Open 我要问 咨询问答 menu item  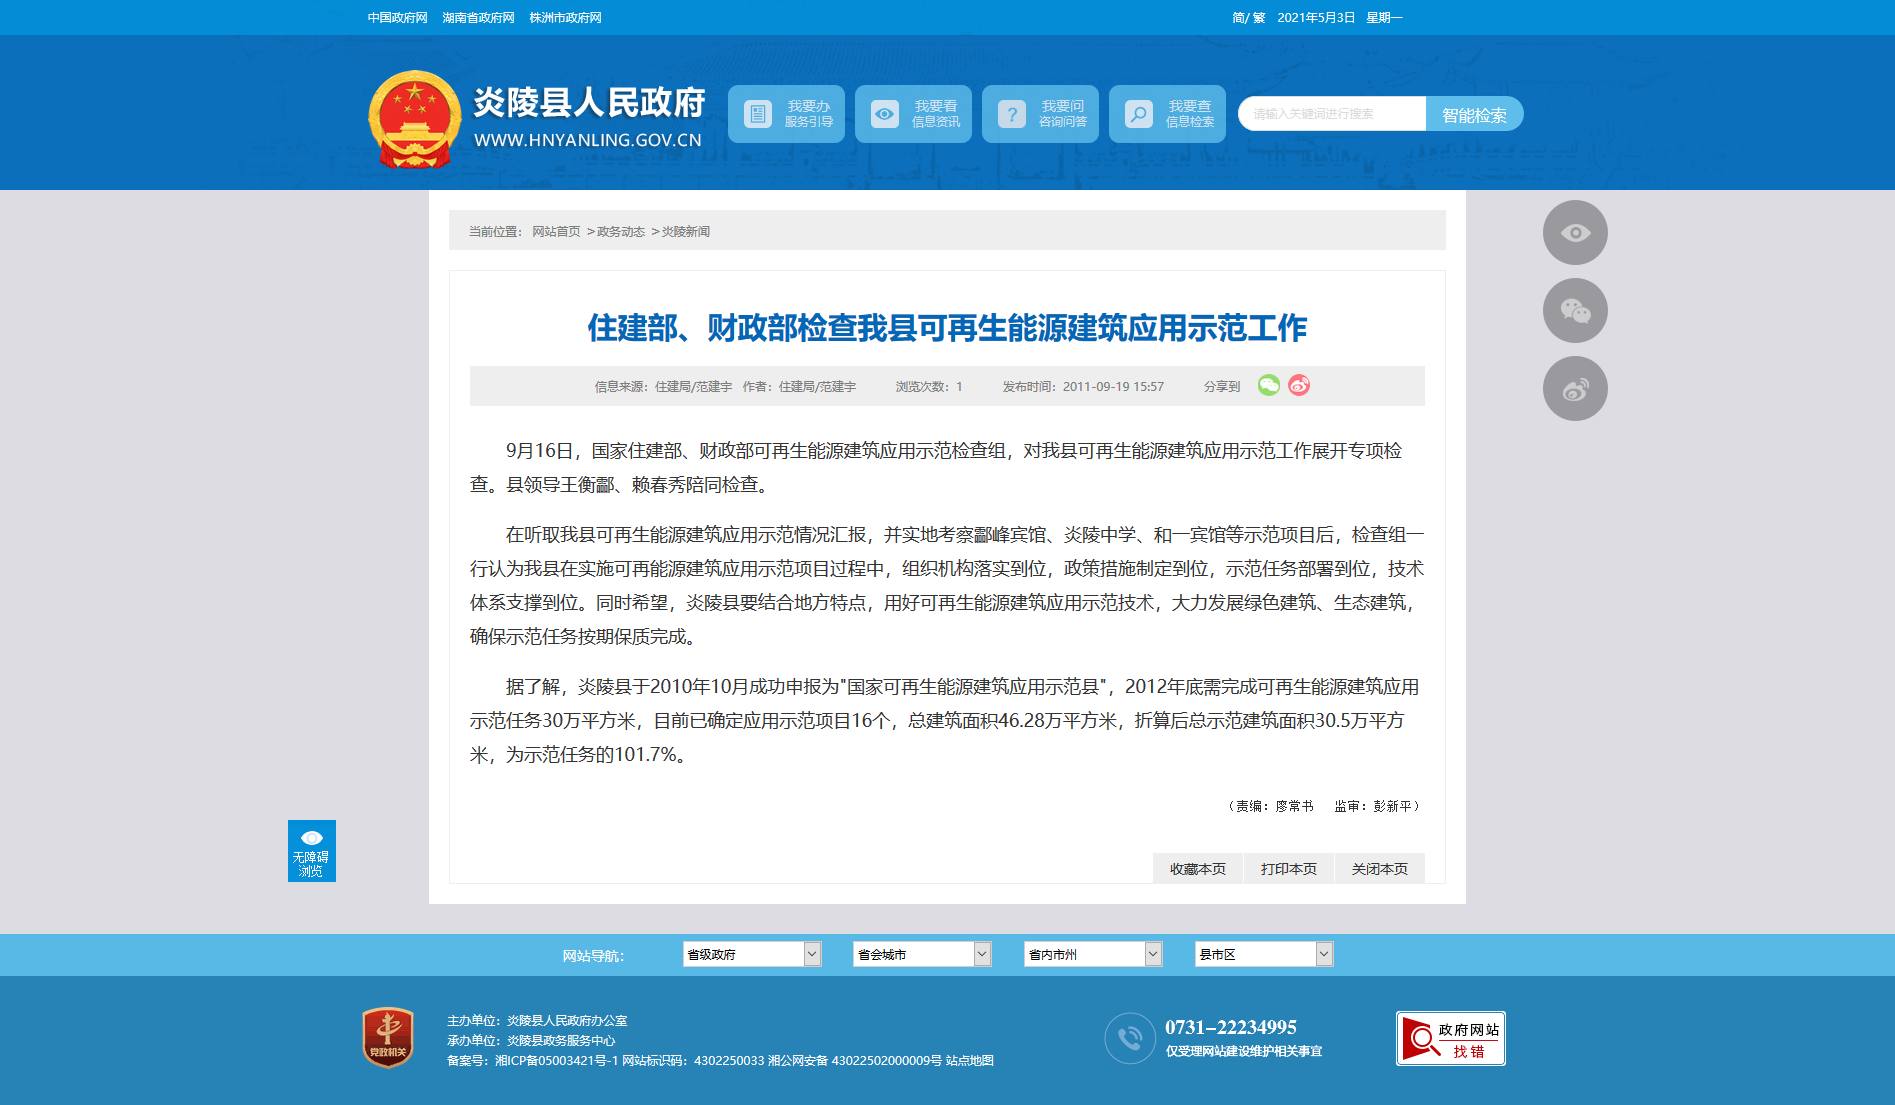pyautogui.click(x=1040, y=114)
